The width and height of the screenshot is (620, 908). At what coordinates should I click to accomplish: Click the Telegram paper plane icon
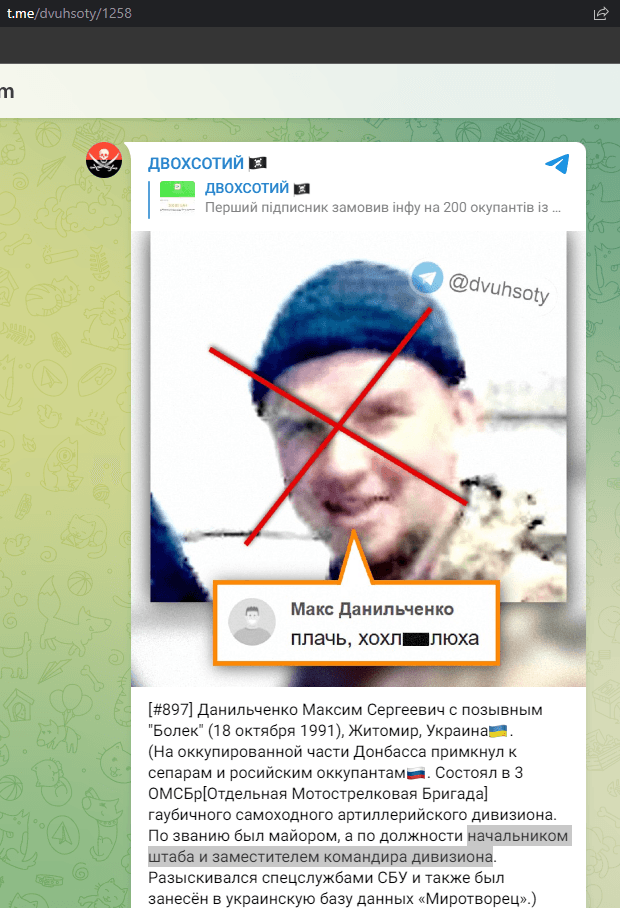pyautogui.click(x=557, y=164)
